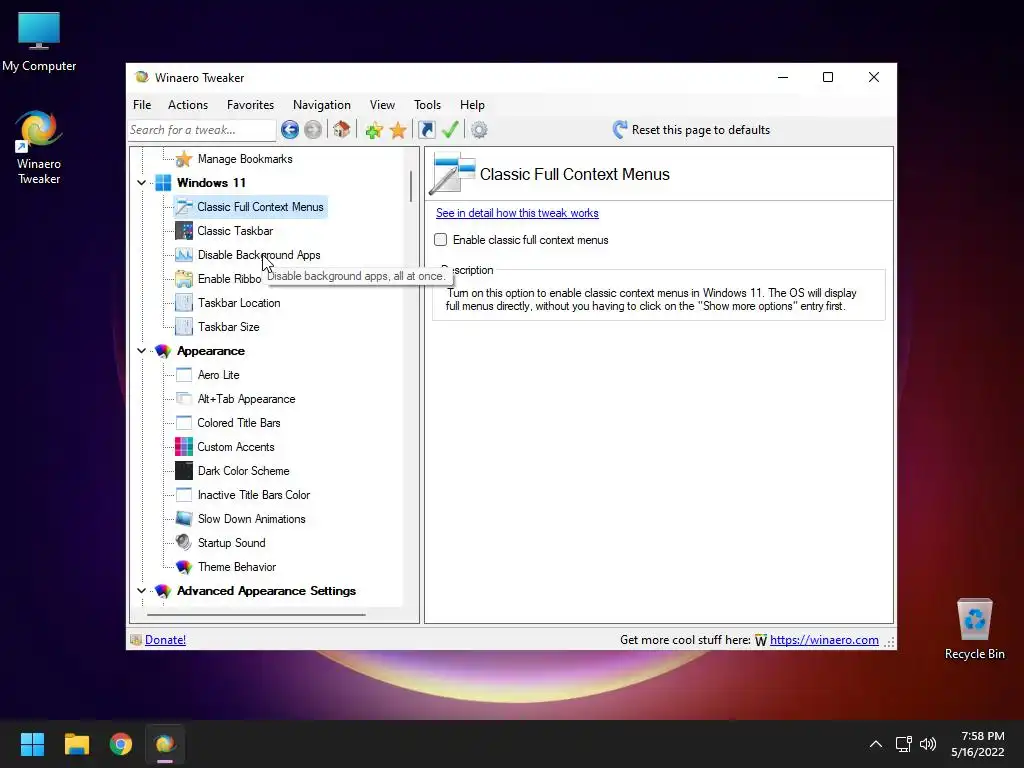The image size is (1024, 768).
Task: Click the tree panel horizontal scrollbar
Action: click(256, 615)
